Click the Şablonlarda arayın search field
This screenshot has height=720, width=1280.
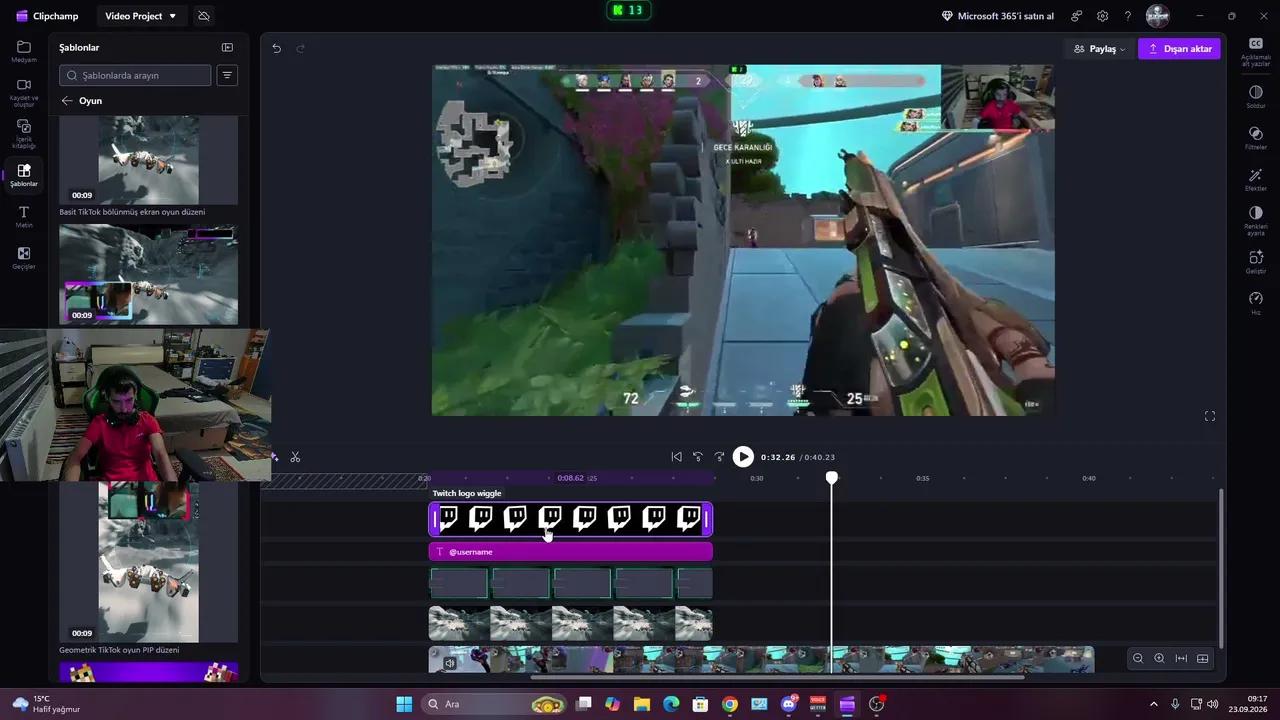135,75
